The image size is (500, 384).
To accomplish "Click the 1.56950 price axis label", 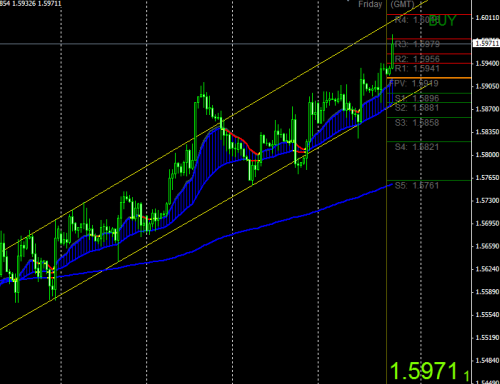I will (x=487, y=223).
